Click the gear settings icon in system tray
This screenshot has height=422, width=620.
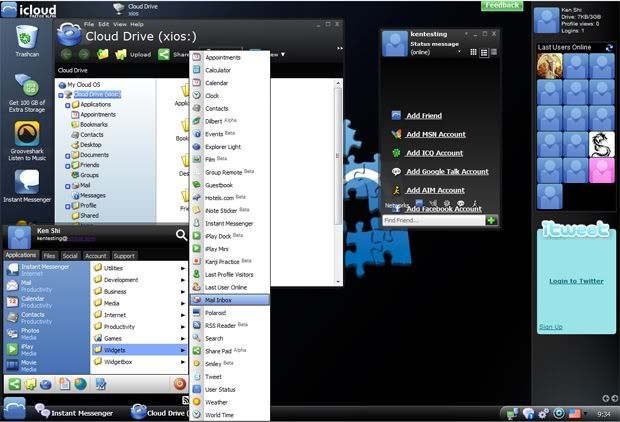point(543,414)
